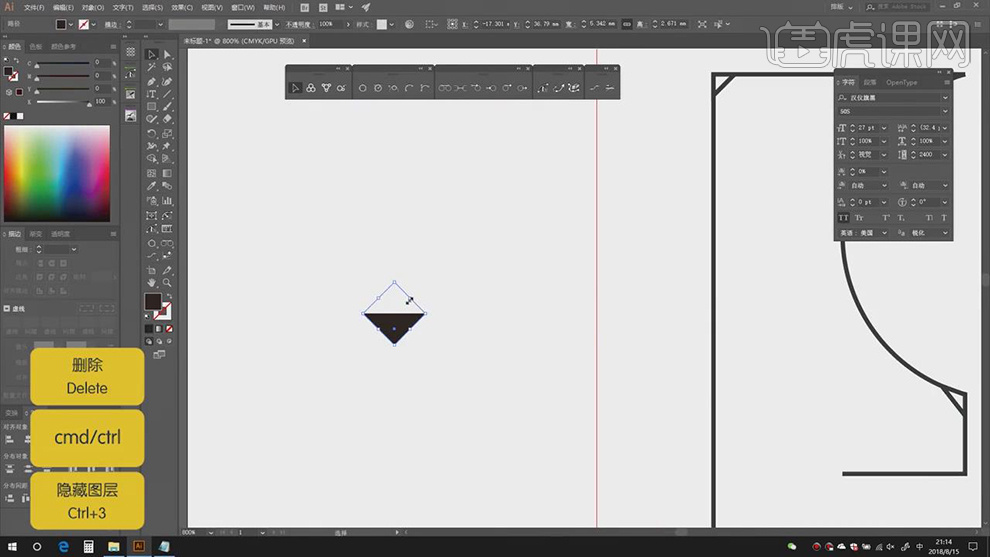Toggle Small Caps (Tr) text style
The height and width of the screenshot is (557, 990).
coord(858,217)
